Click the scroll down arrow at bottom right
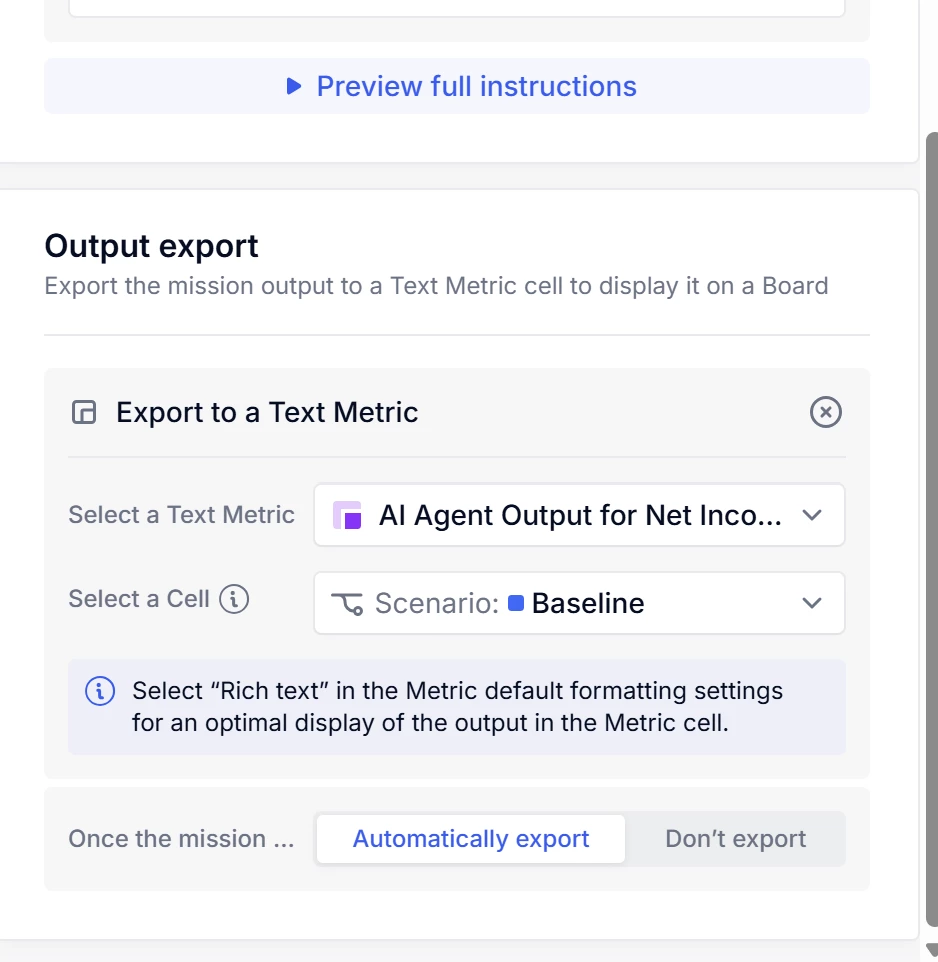The height and width of the screenshot is (962, 938). pos(932,950)
